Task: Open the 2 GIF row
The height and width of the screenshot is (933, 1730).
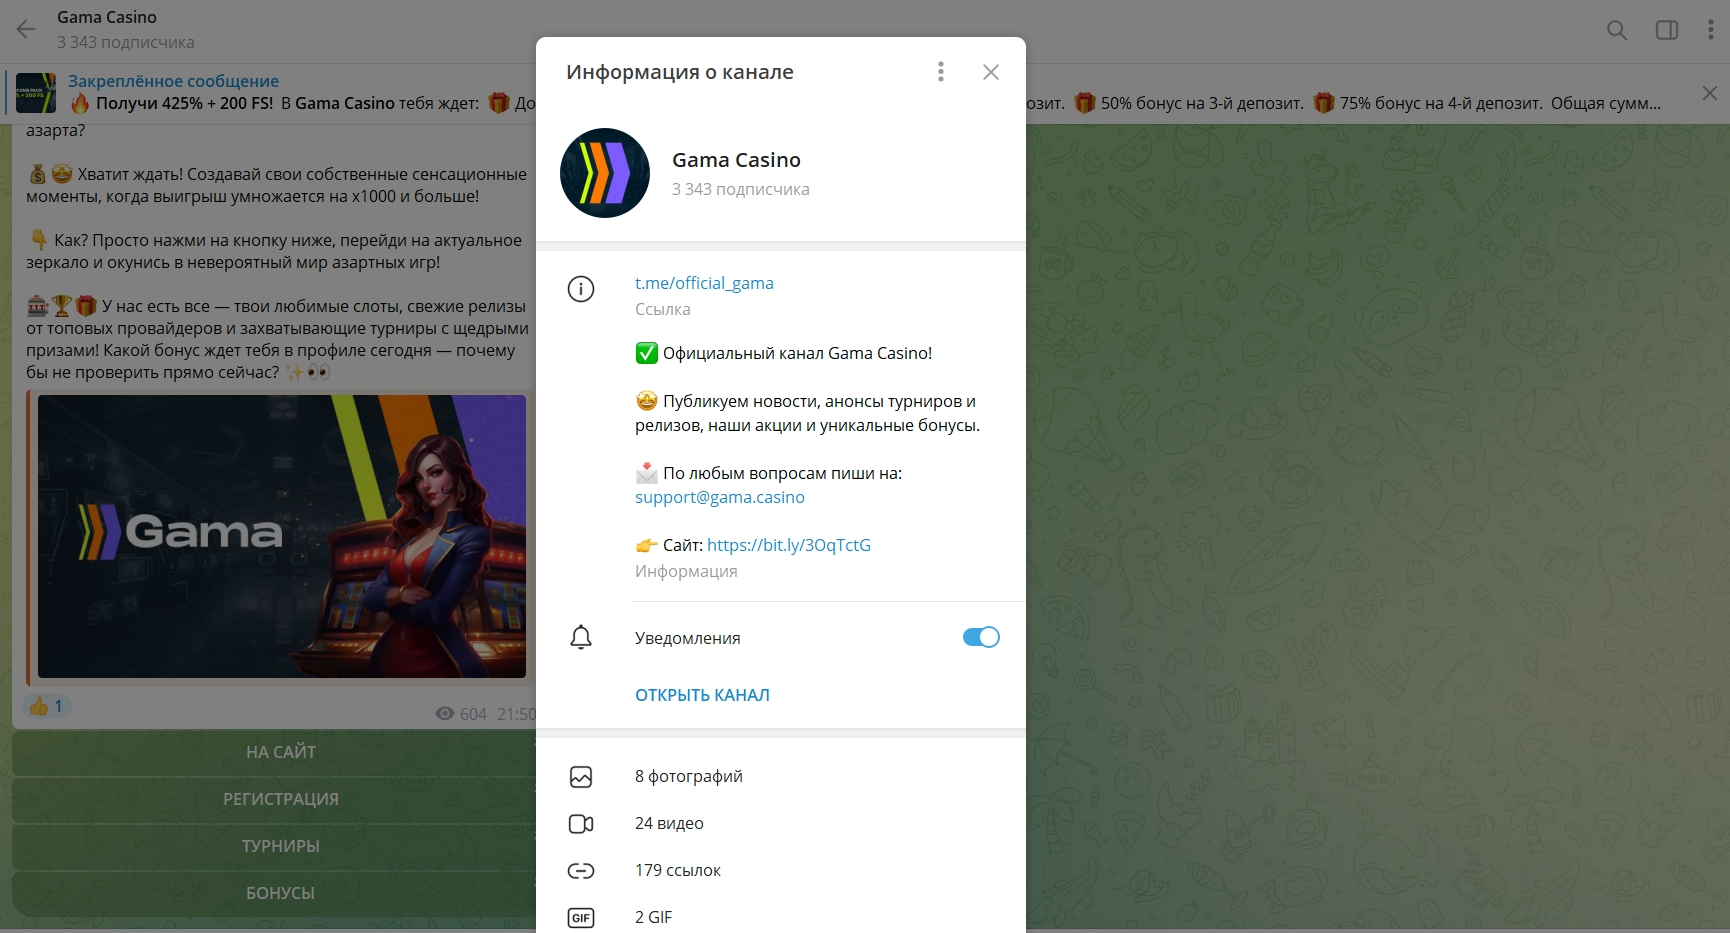Action: pyautogui.click(x=781, y=917)
